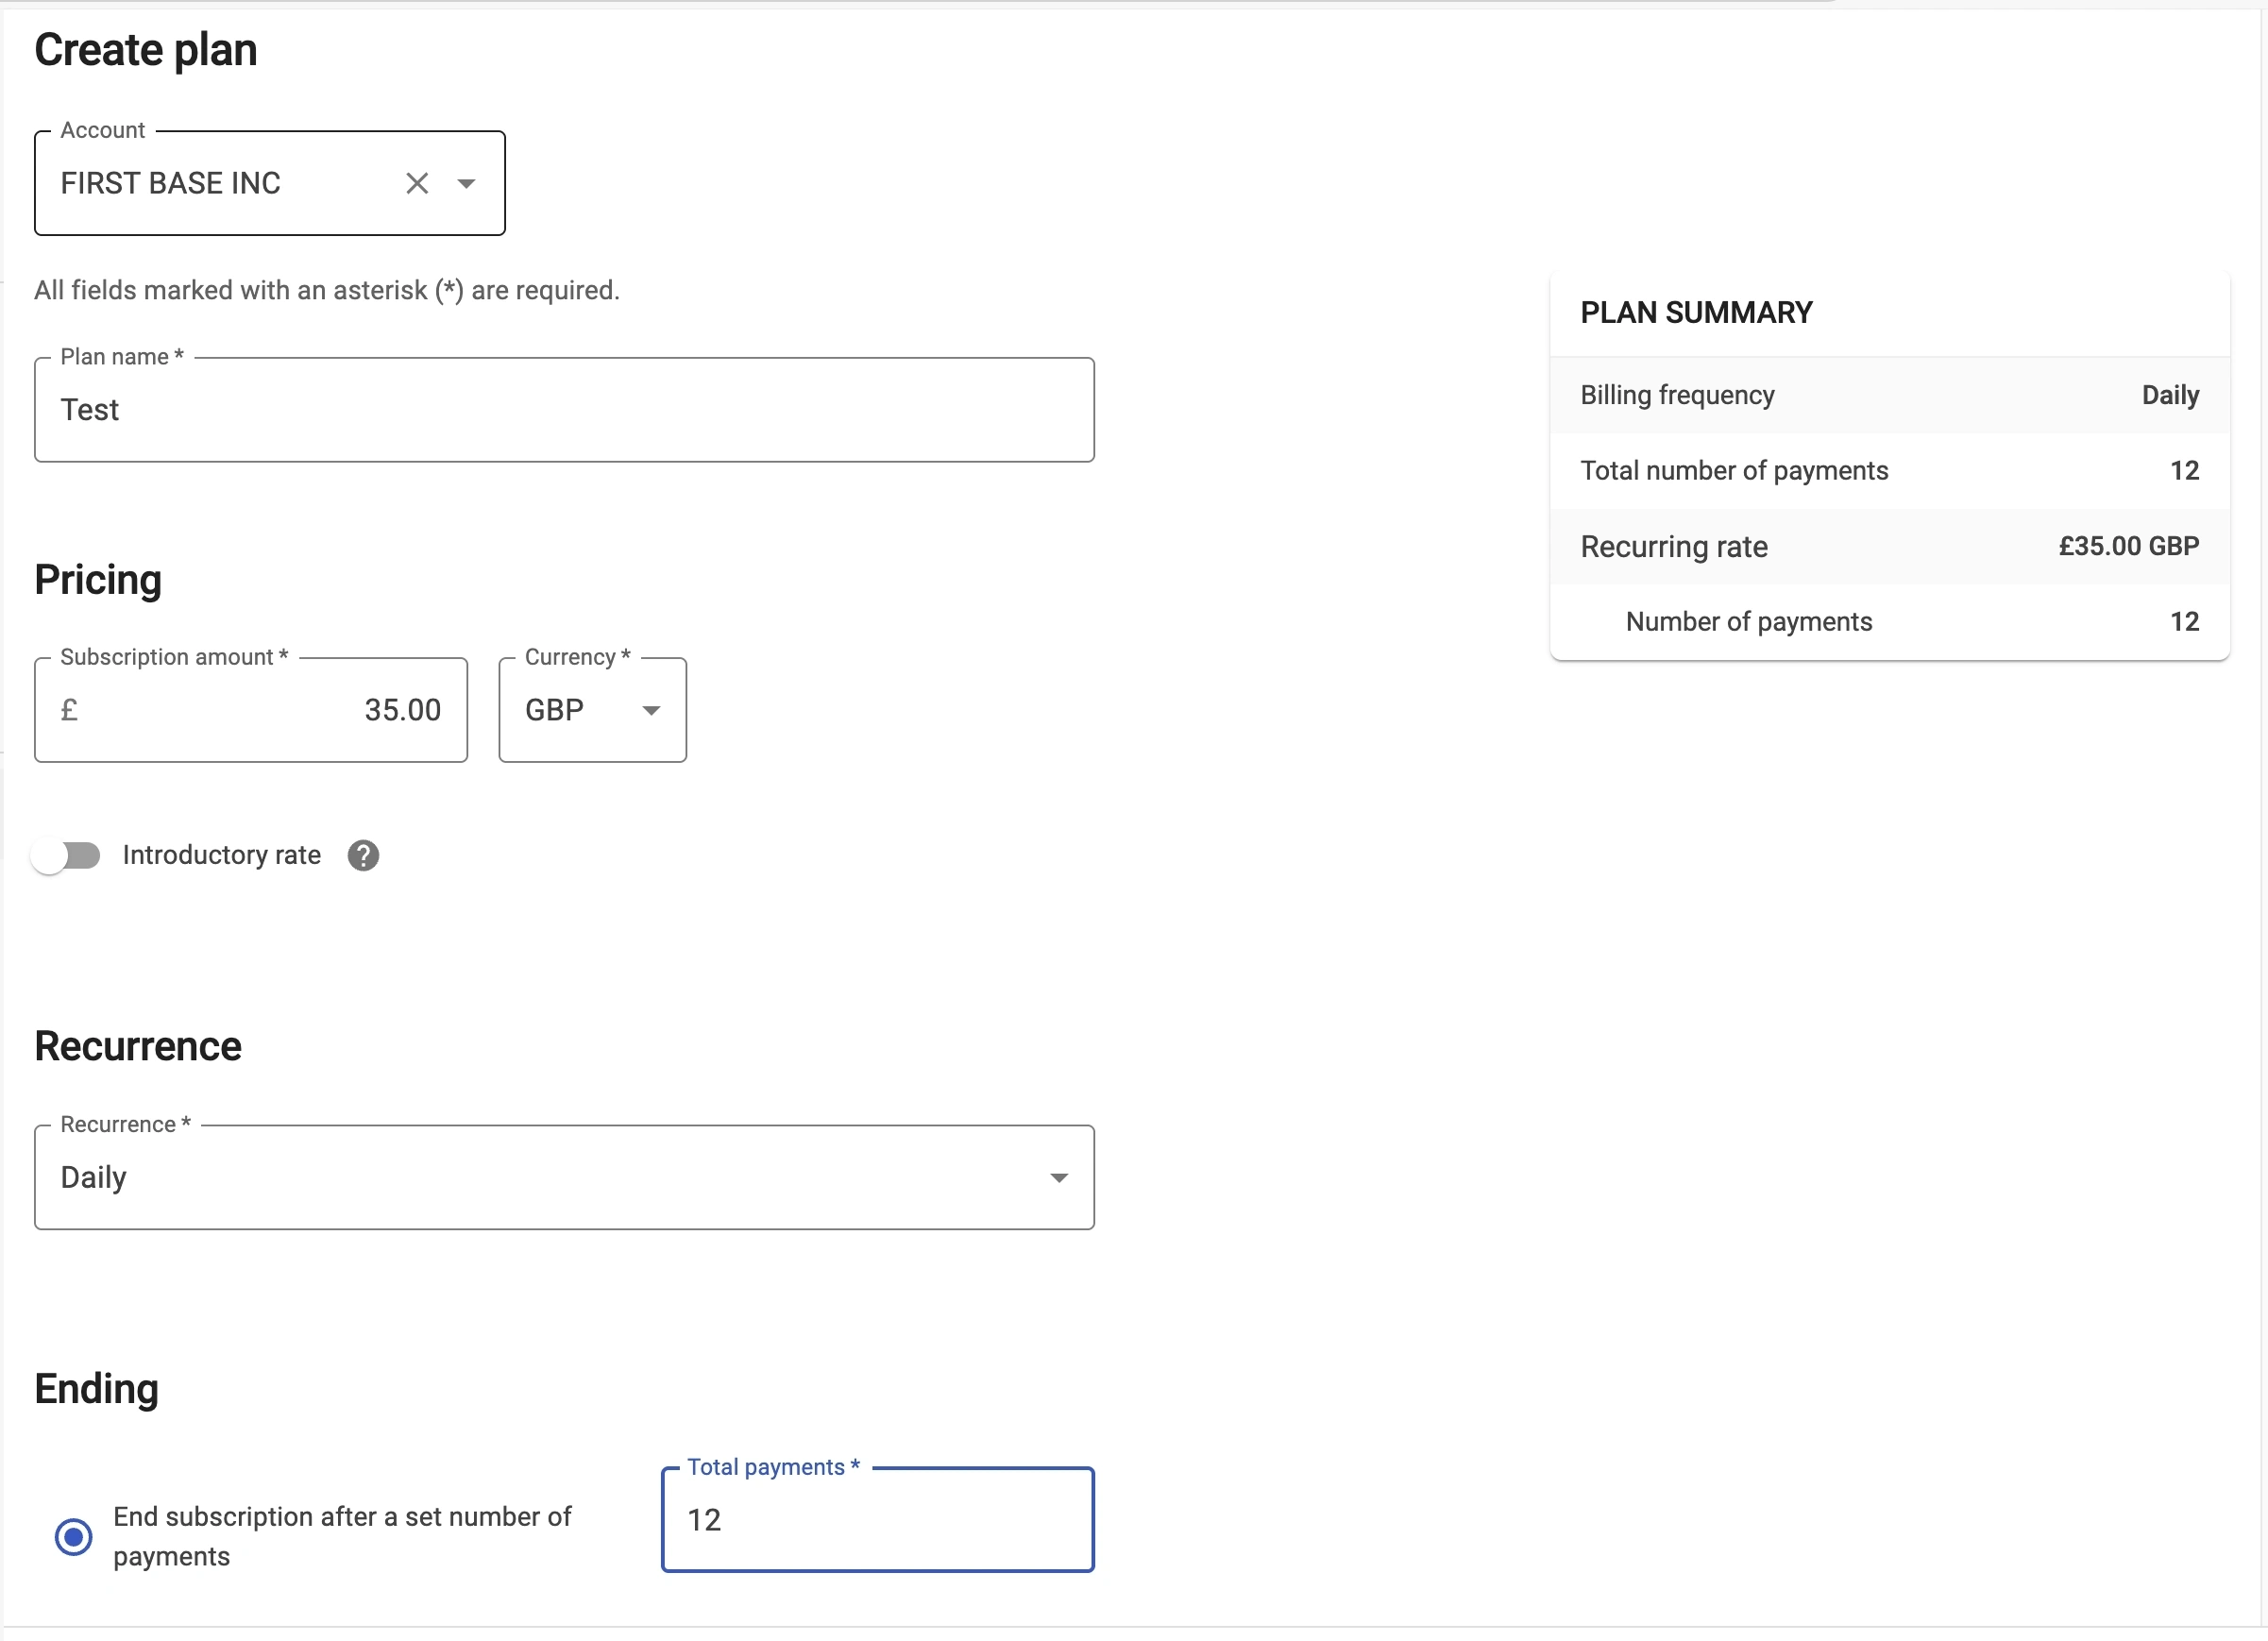Open the Currency GBP dropdown

tap(592, 710)
